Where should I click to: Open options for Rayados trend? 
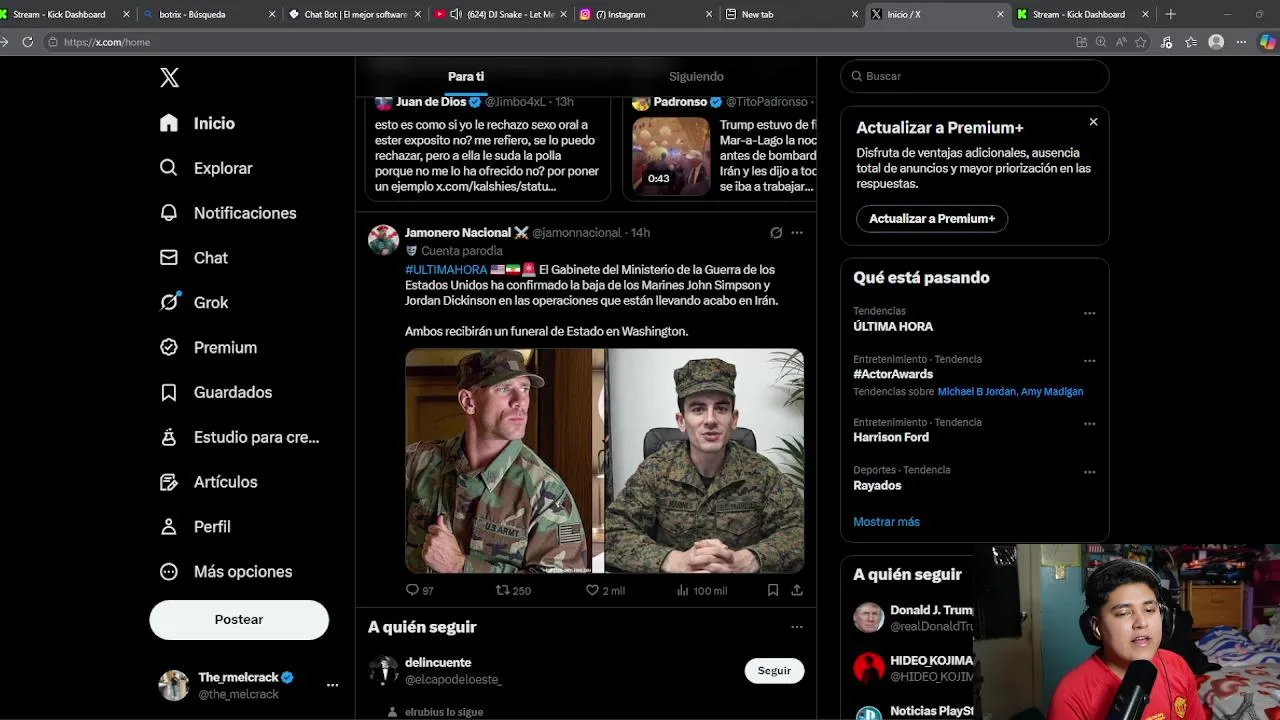(1089, 472)
